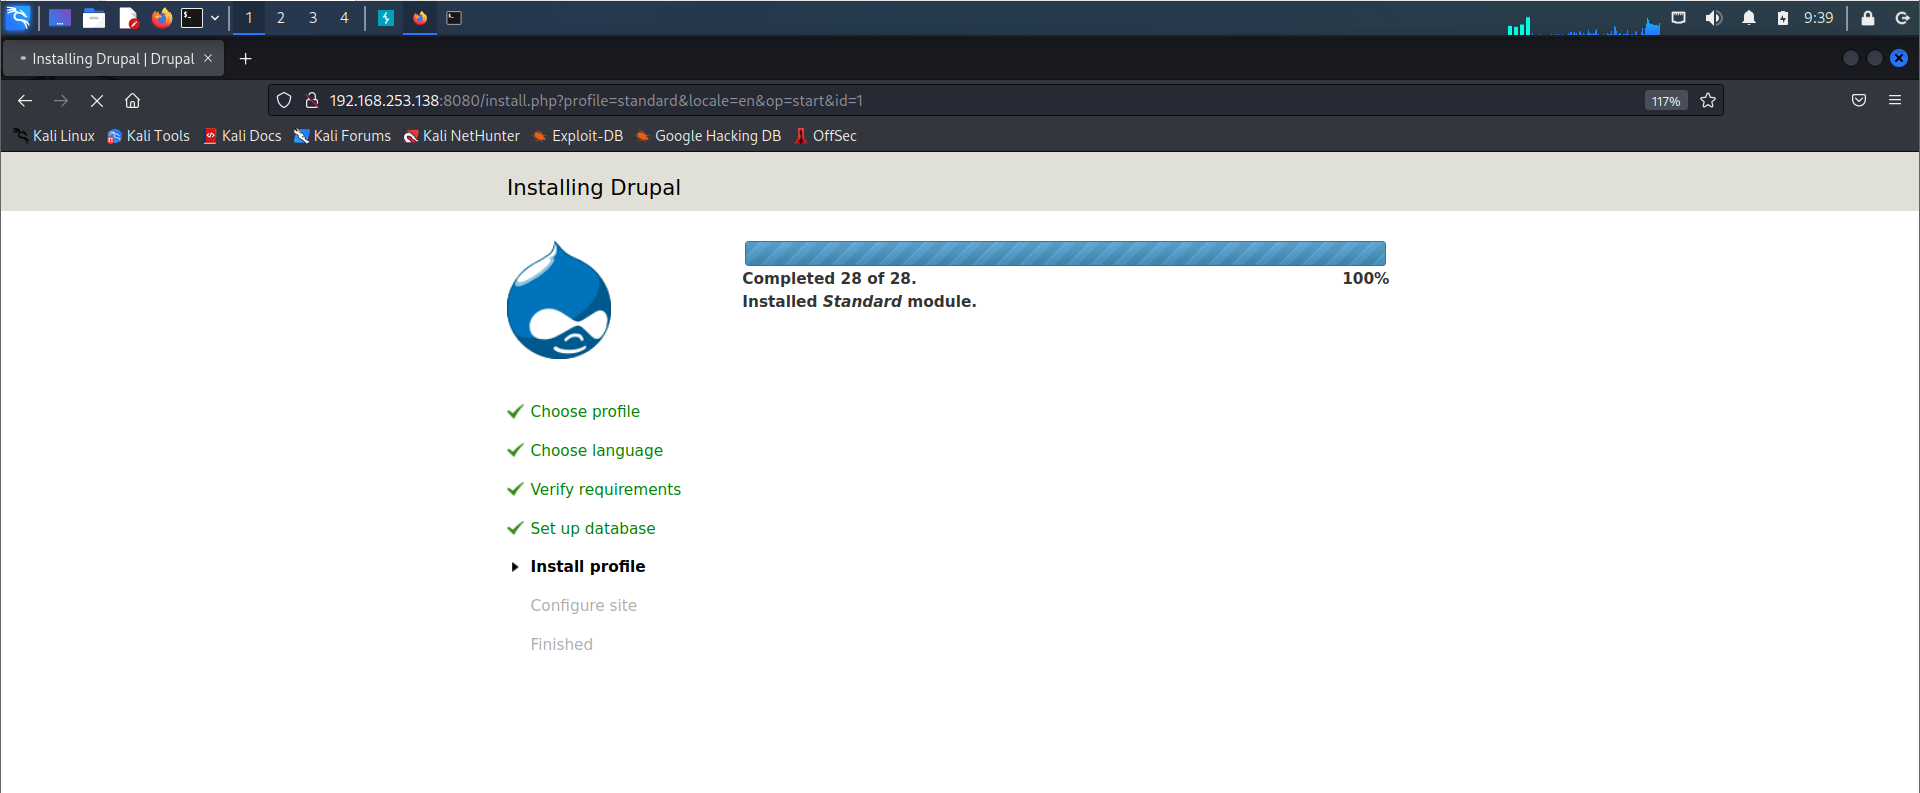Click the display settings tray icon

1679,18
